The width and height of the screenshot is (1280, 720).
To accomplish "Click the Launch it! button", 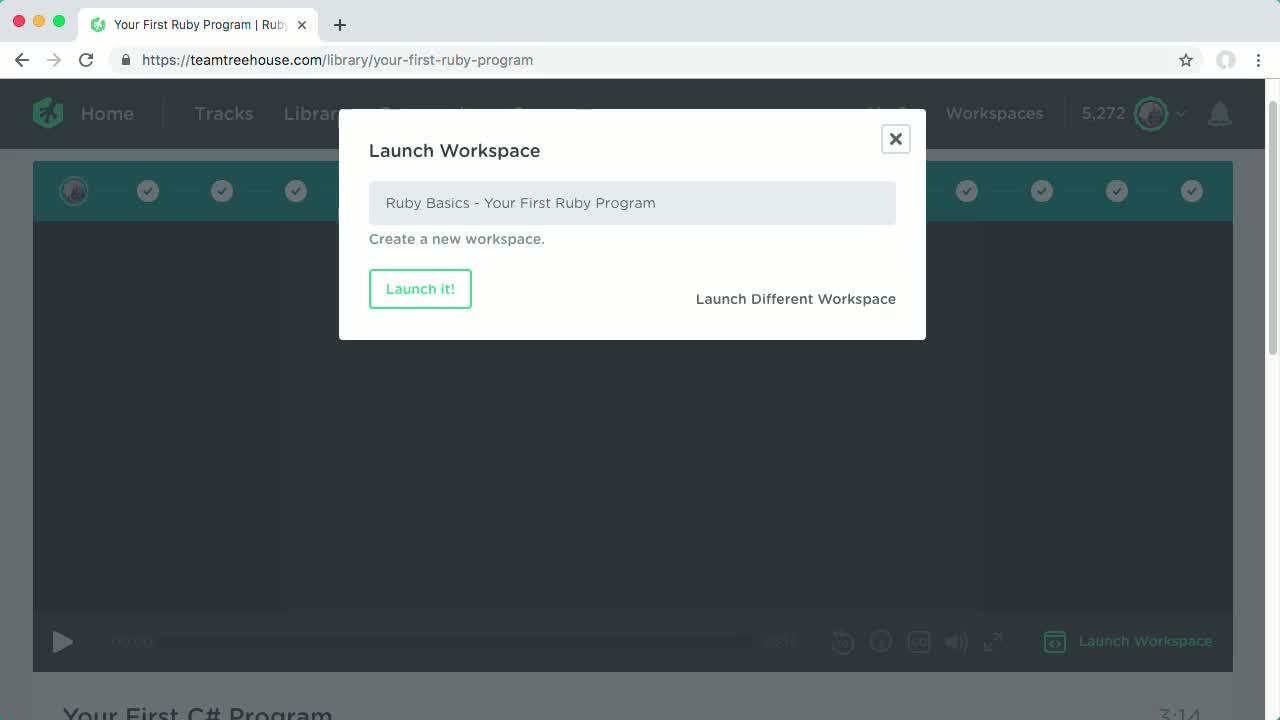I will 420,288.
